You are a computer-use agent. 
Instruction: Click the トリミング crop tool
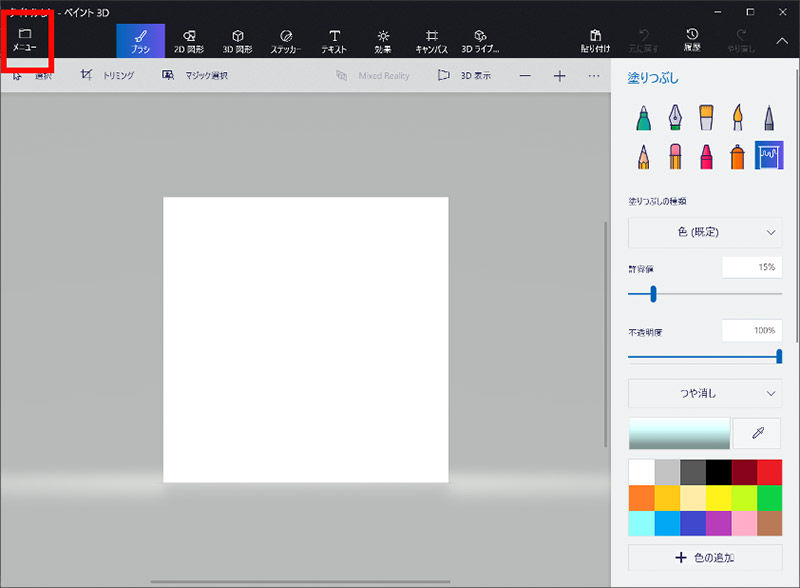coord(108,75)
